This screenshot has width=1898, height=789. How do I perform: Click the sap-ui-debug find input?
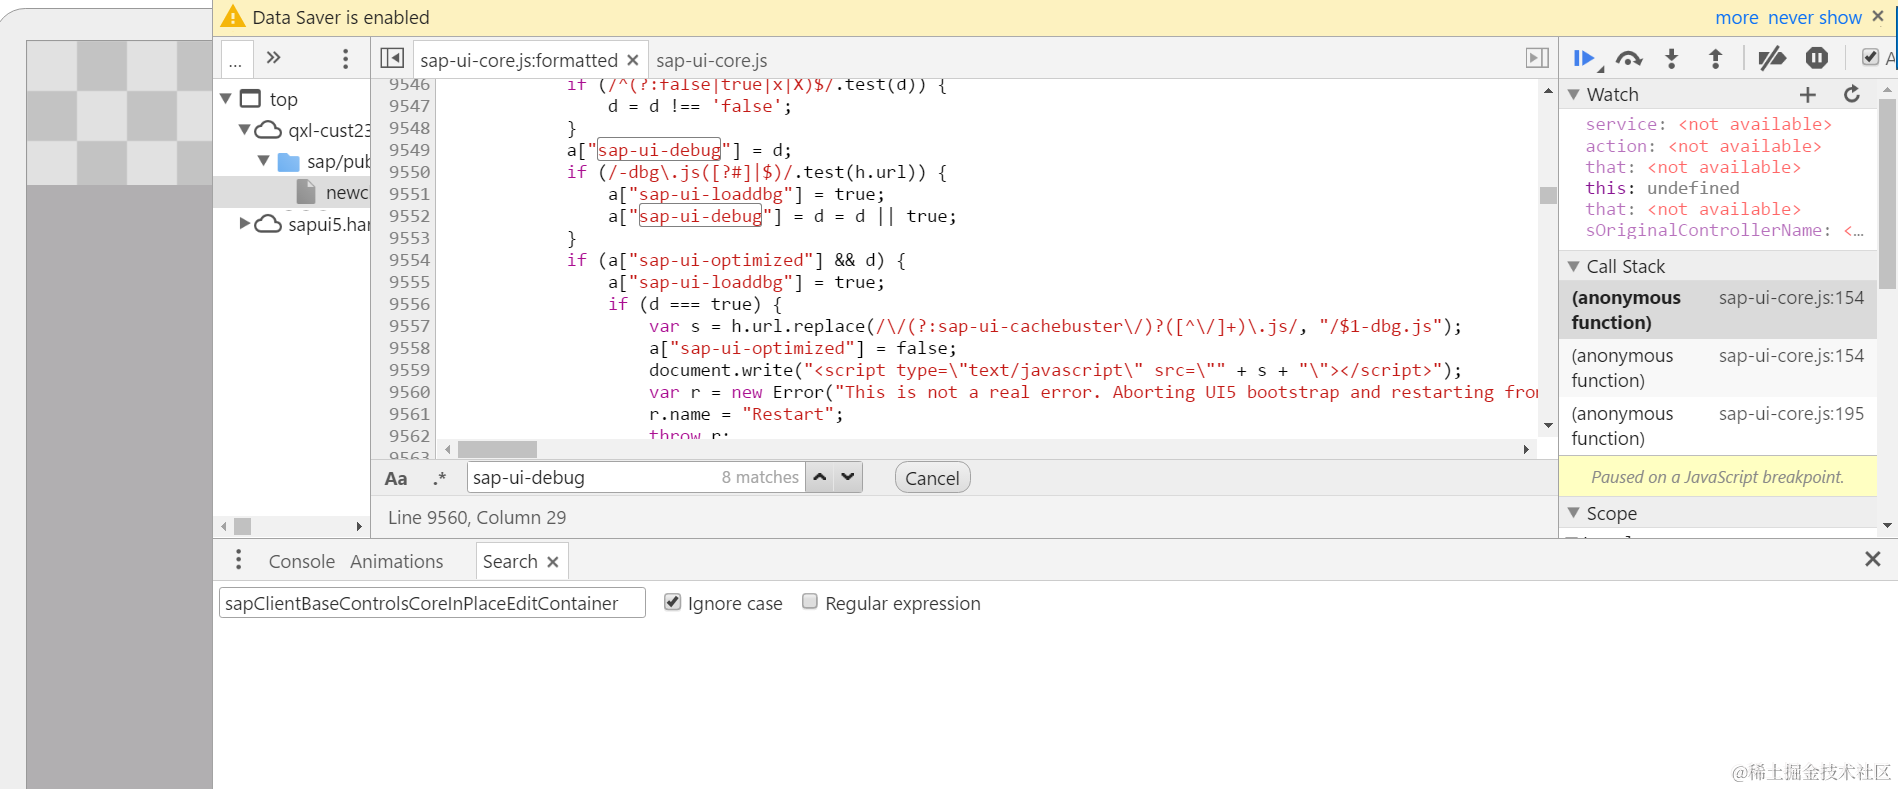click(x=636, y=477)
